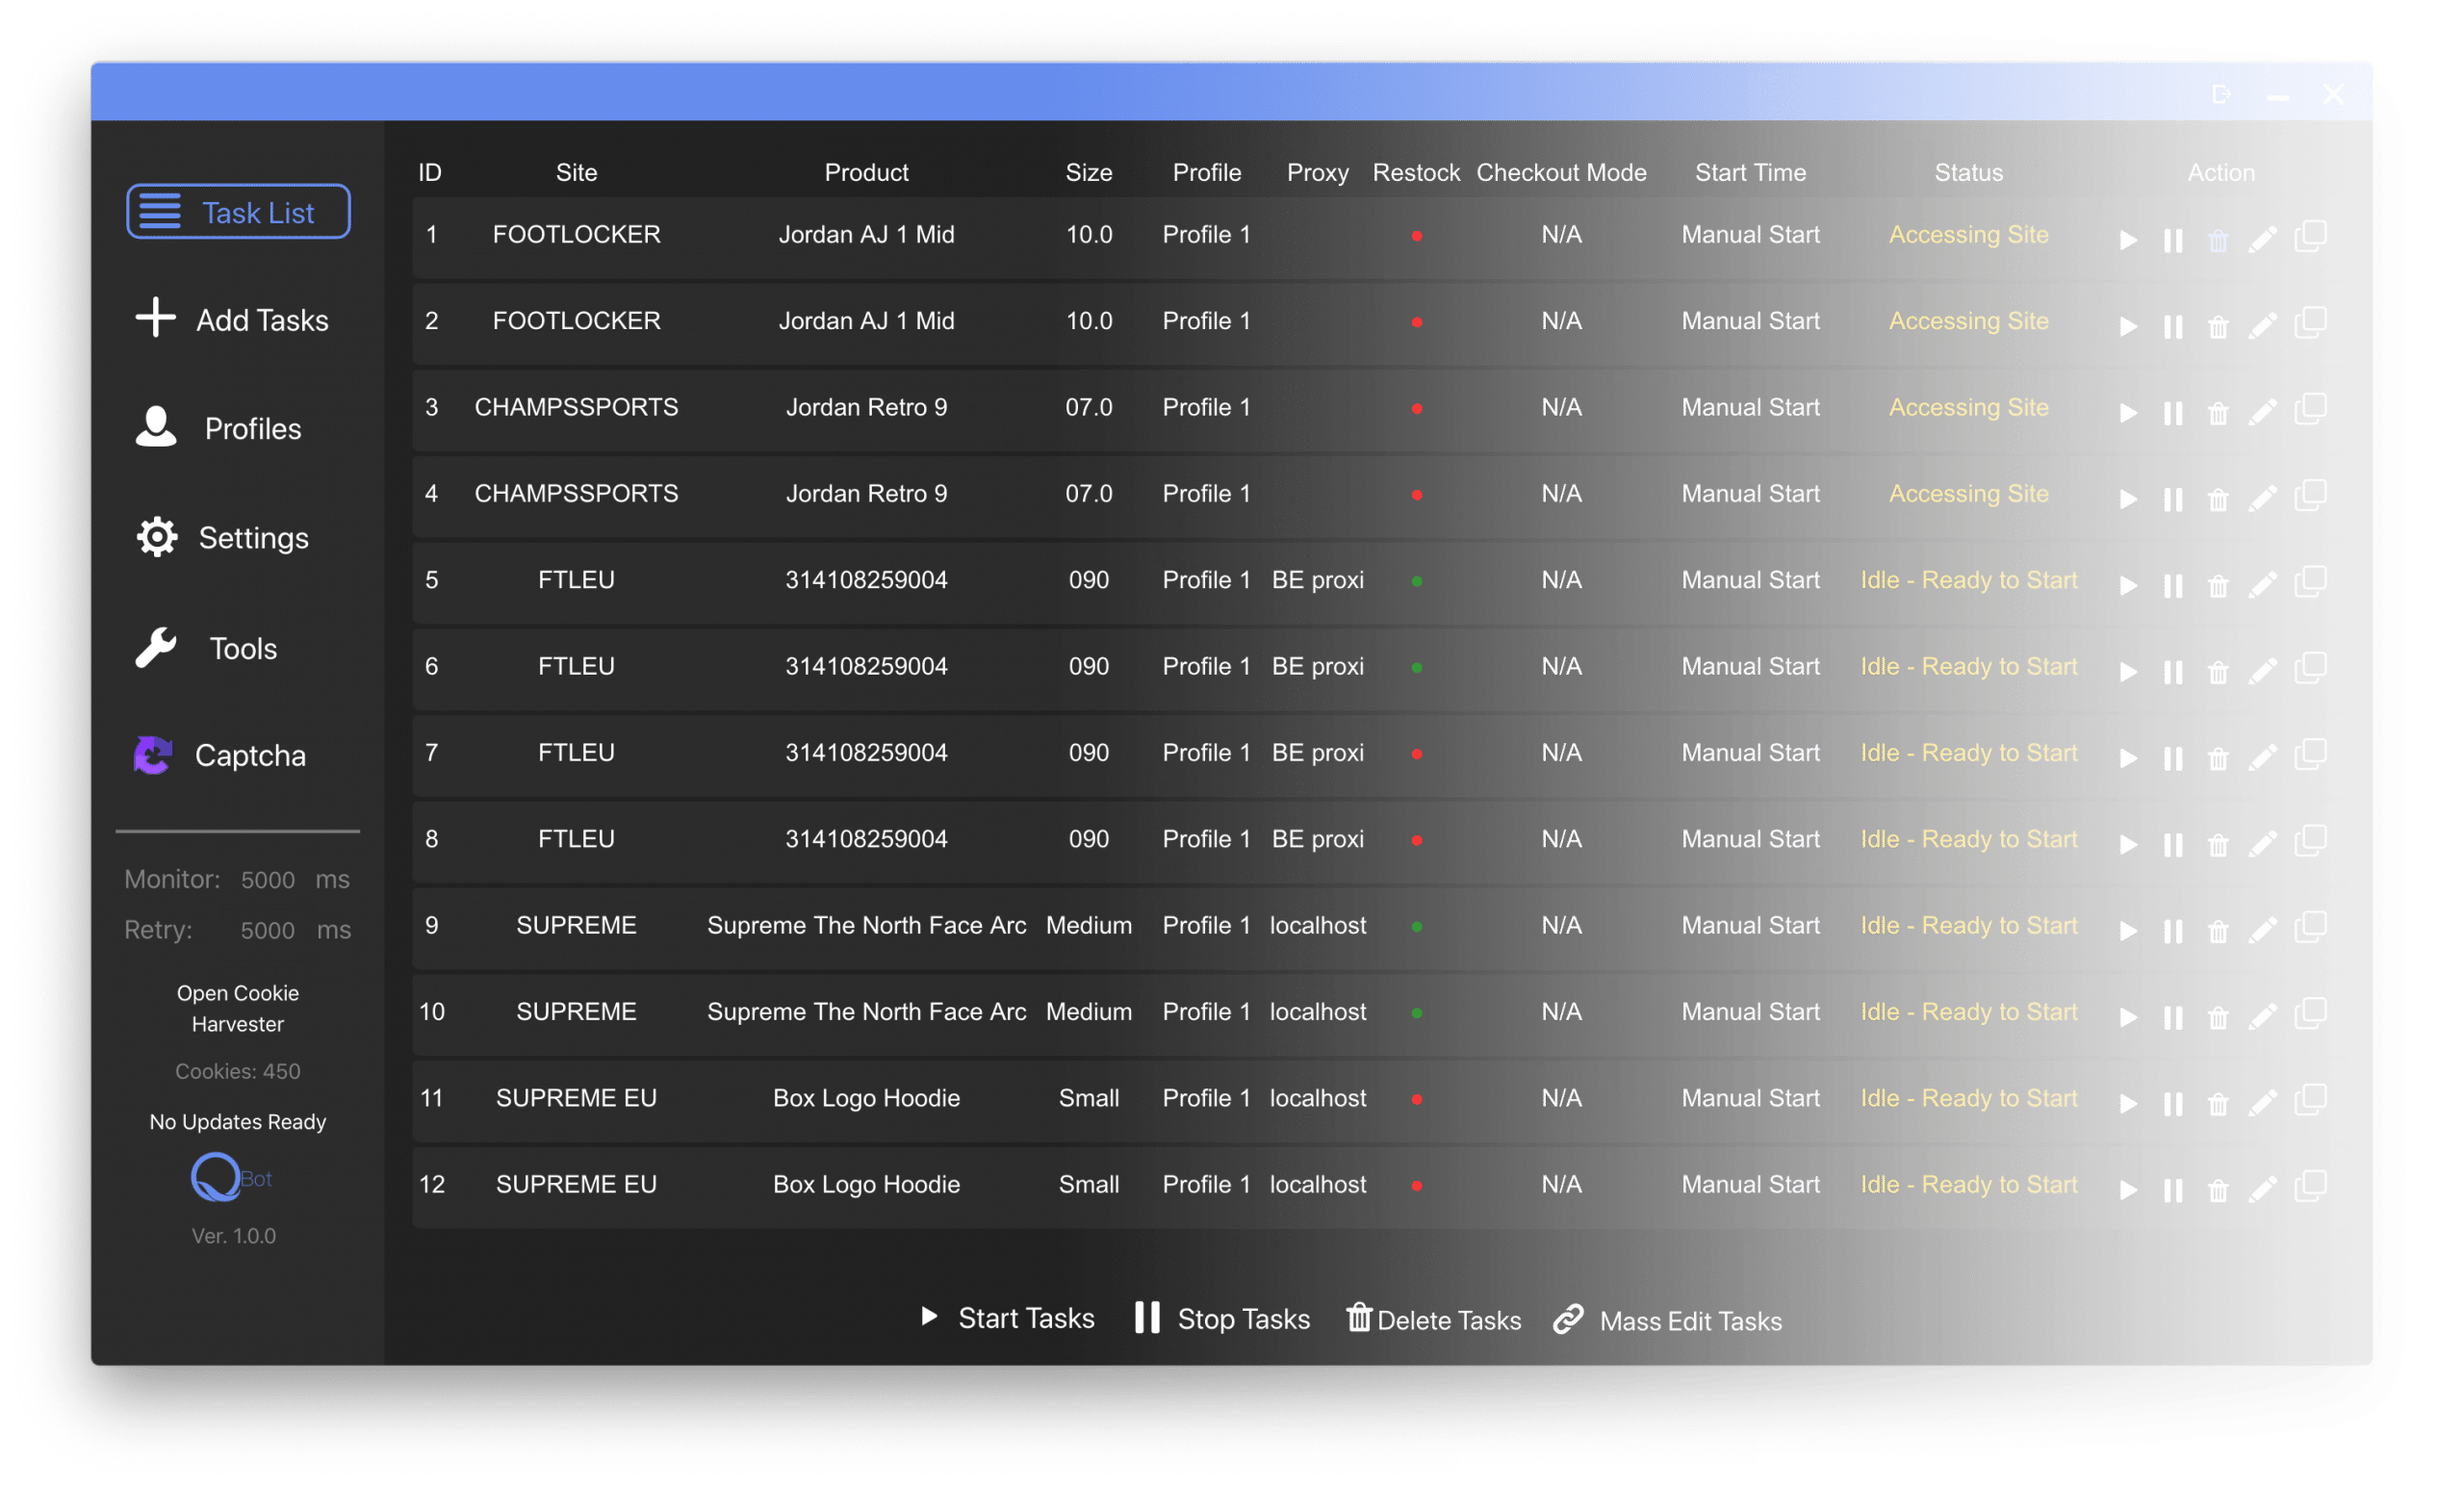The height and width of the screenshot is (1486, 2464).
Task: Click the Status column header
Action: [x=1968, y=172]
